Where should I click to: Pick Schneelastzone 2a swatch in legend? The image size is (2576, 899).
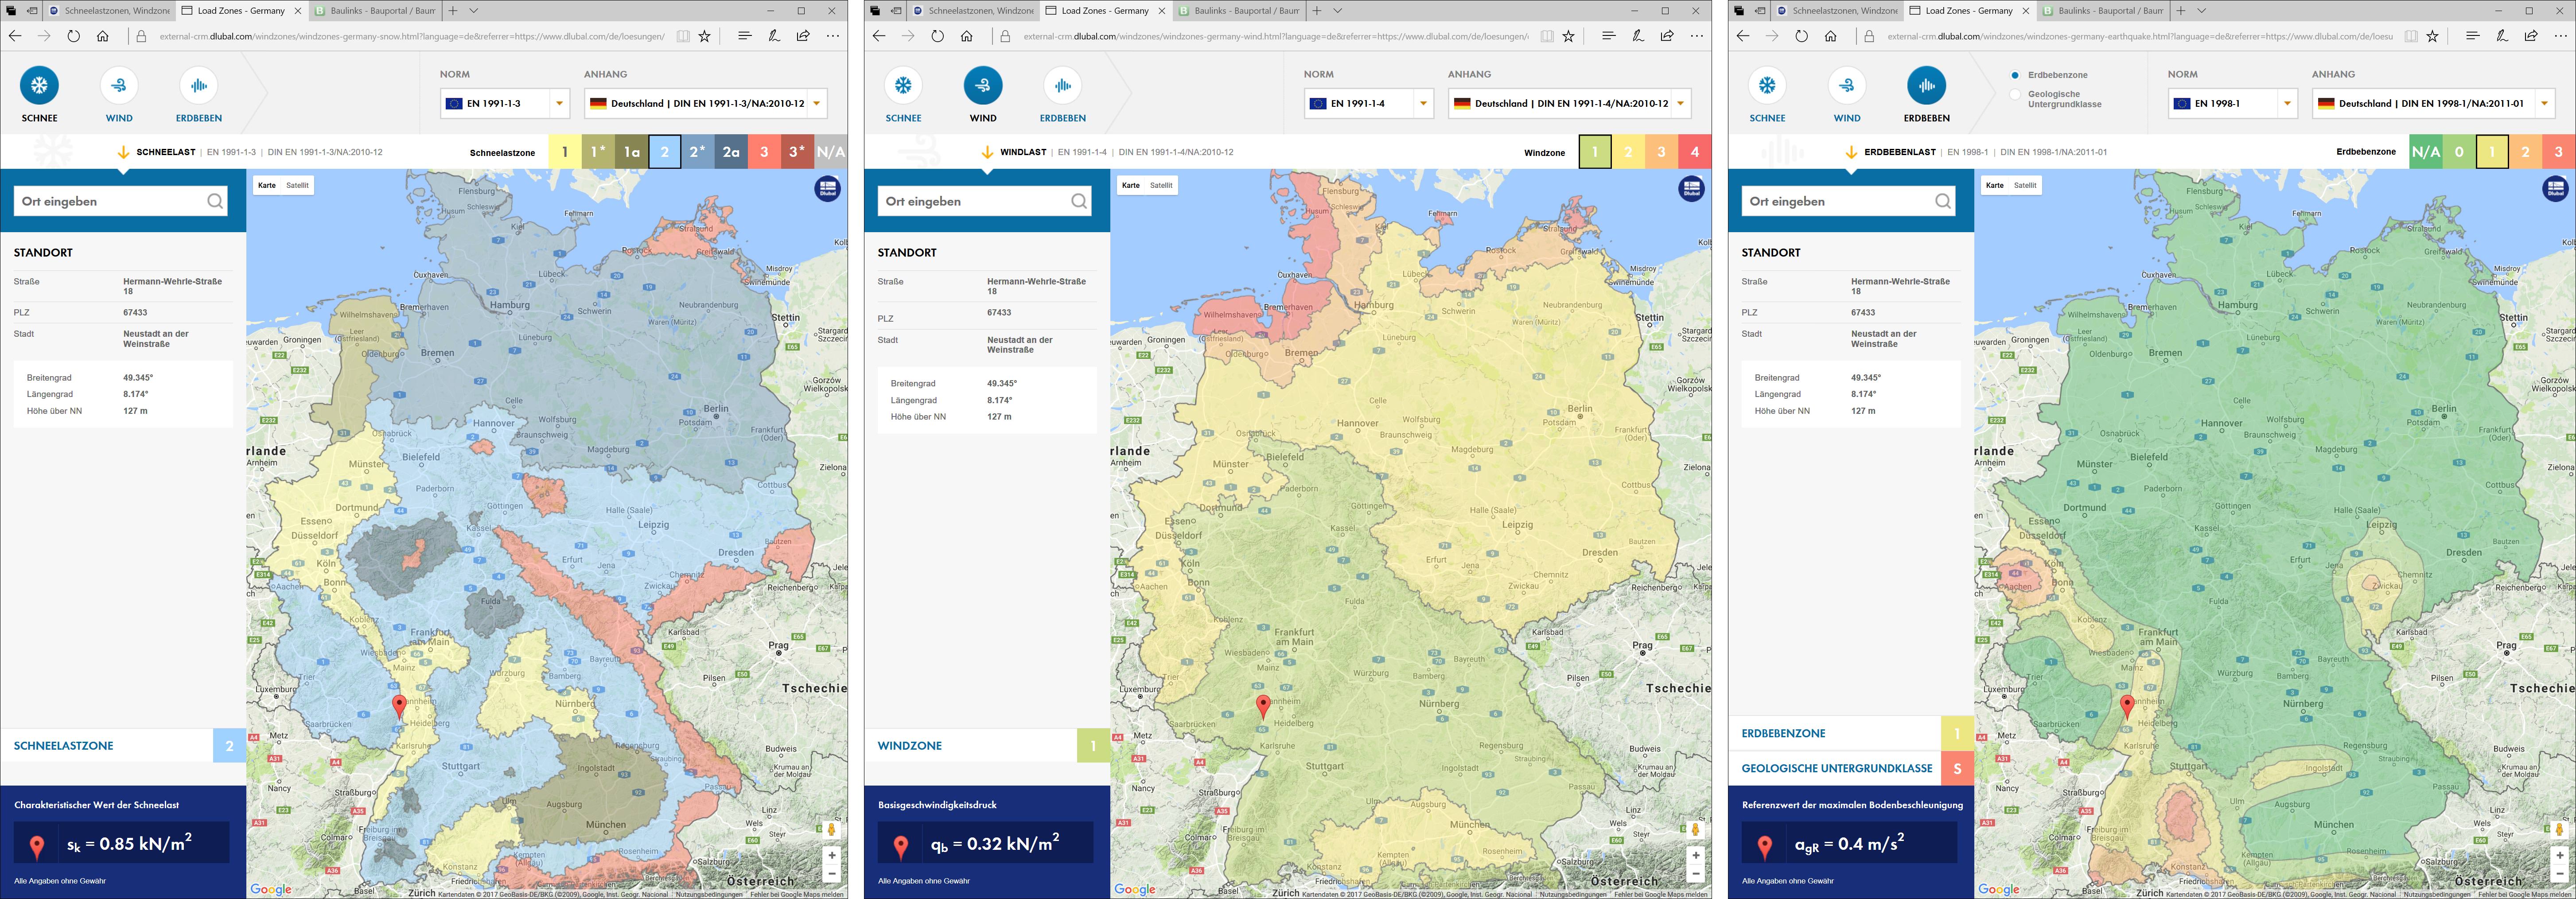click(731, 152)
